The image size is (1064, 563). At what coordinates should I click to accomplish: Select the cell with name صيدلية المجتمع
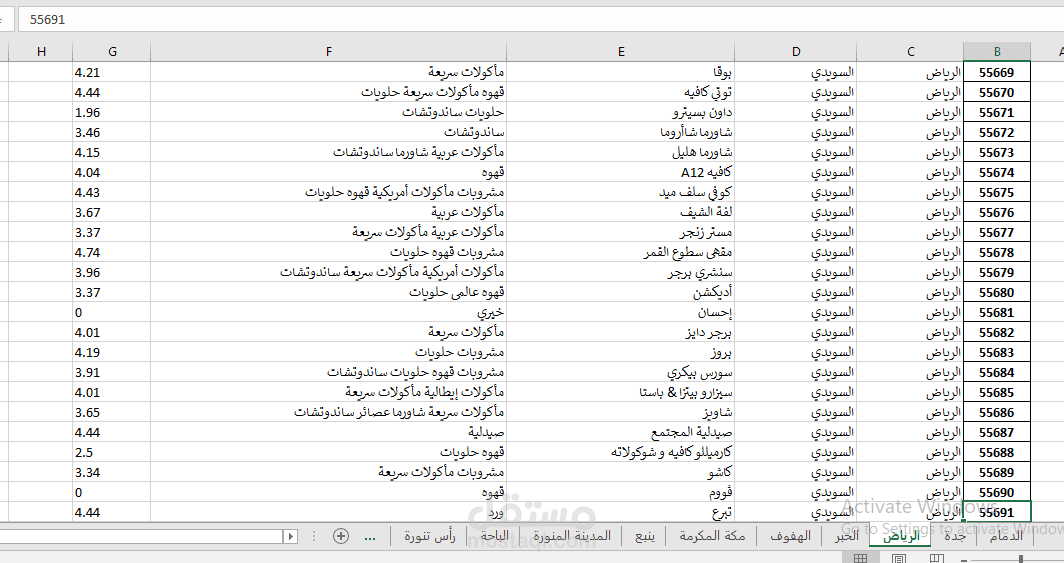point(620,432)
